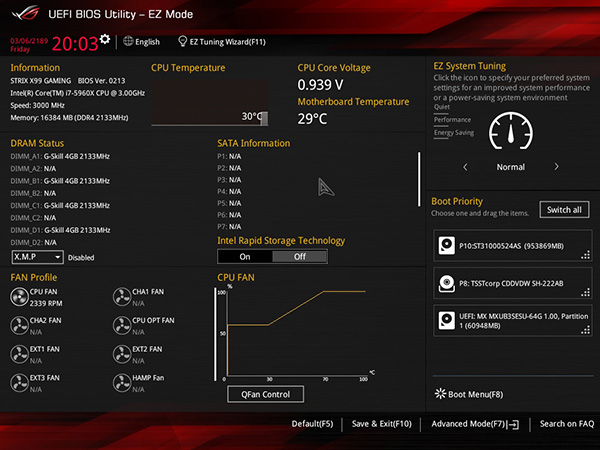
Task: Click DIMM_D1 G-Skill 4GB 2133MHz row
Action: (60, 230)
